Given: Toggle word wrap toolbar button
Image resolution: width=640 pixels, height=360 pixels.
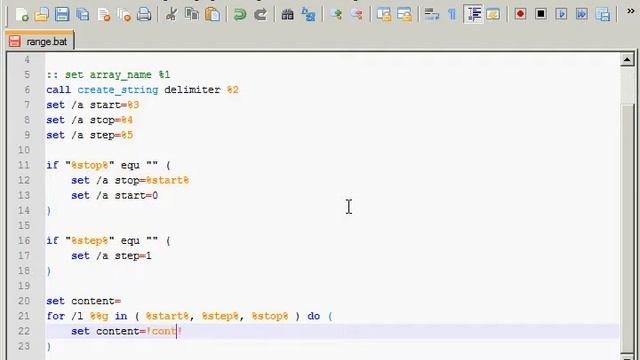Looking at the screenshot, I should 431,15.
